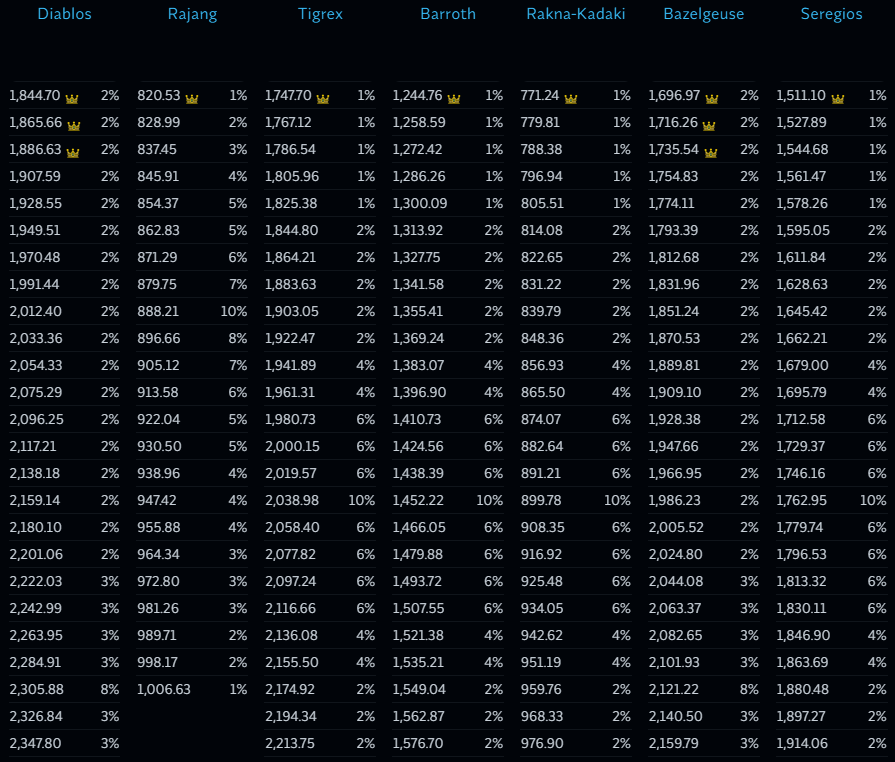
Task: Click the crown icon next to 1,747.70
Action: click(x=322, y=99)
